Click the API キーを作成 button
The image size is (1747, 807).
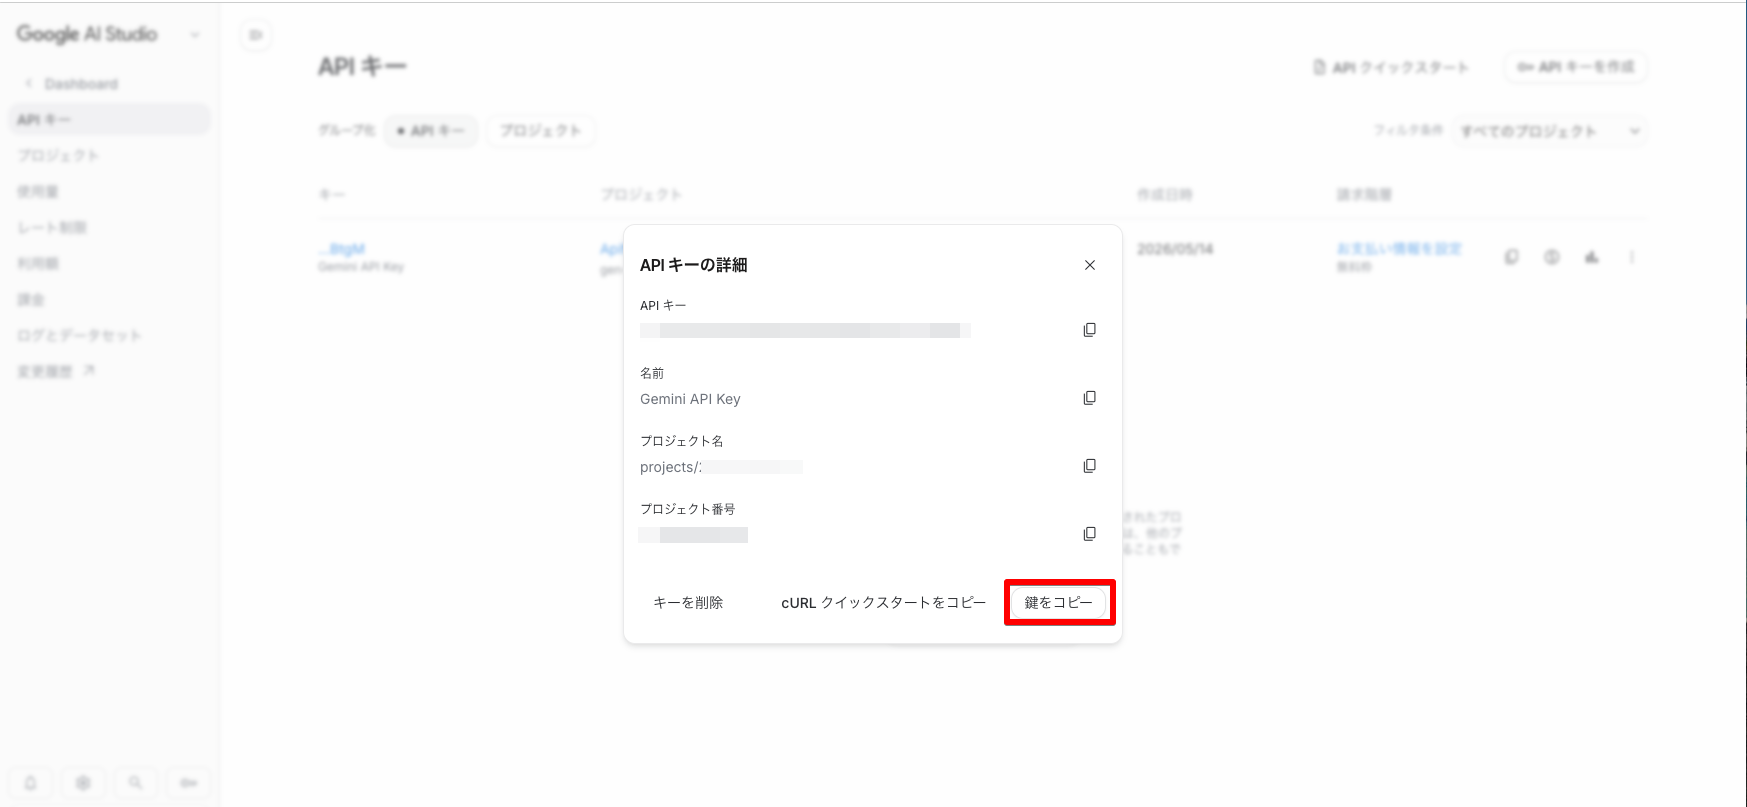point(1576,67)
